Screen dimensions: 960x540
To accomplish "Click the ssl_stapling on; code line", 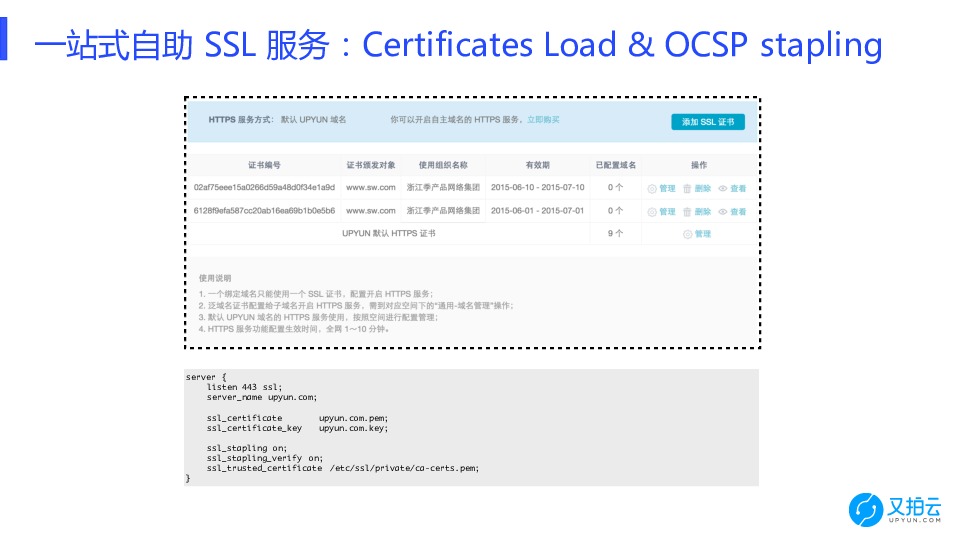I will (247, 448).
